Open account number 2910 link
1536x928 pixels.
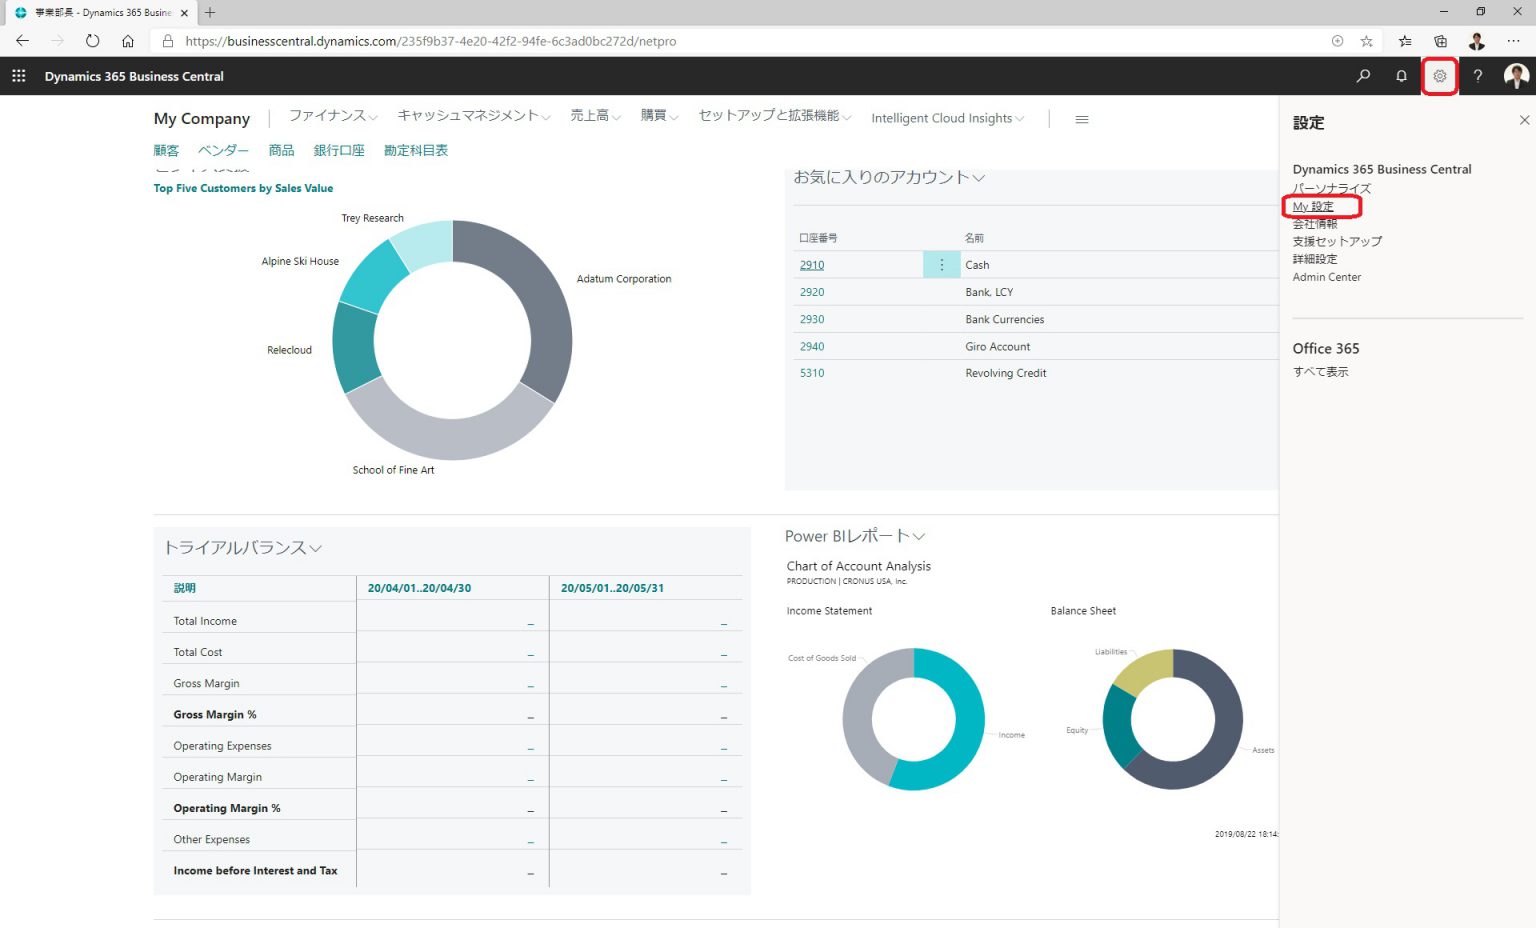[x=812, y=265]
